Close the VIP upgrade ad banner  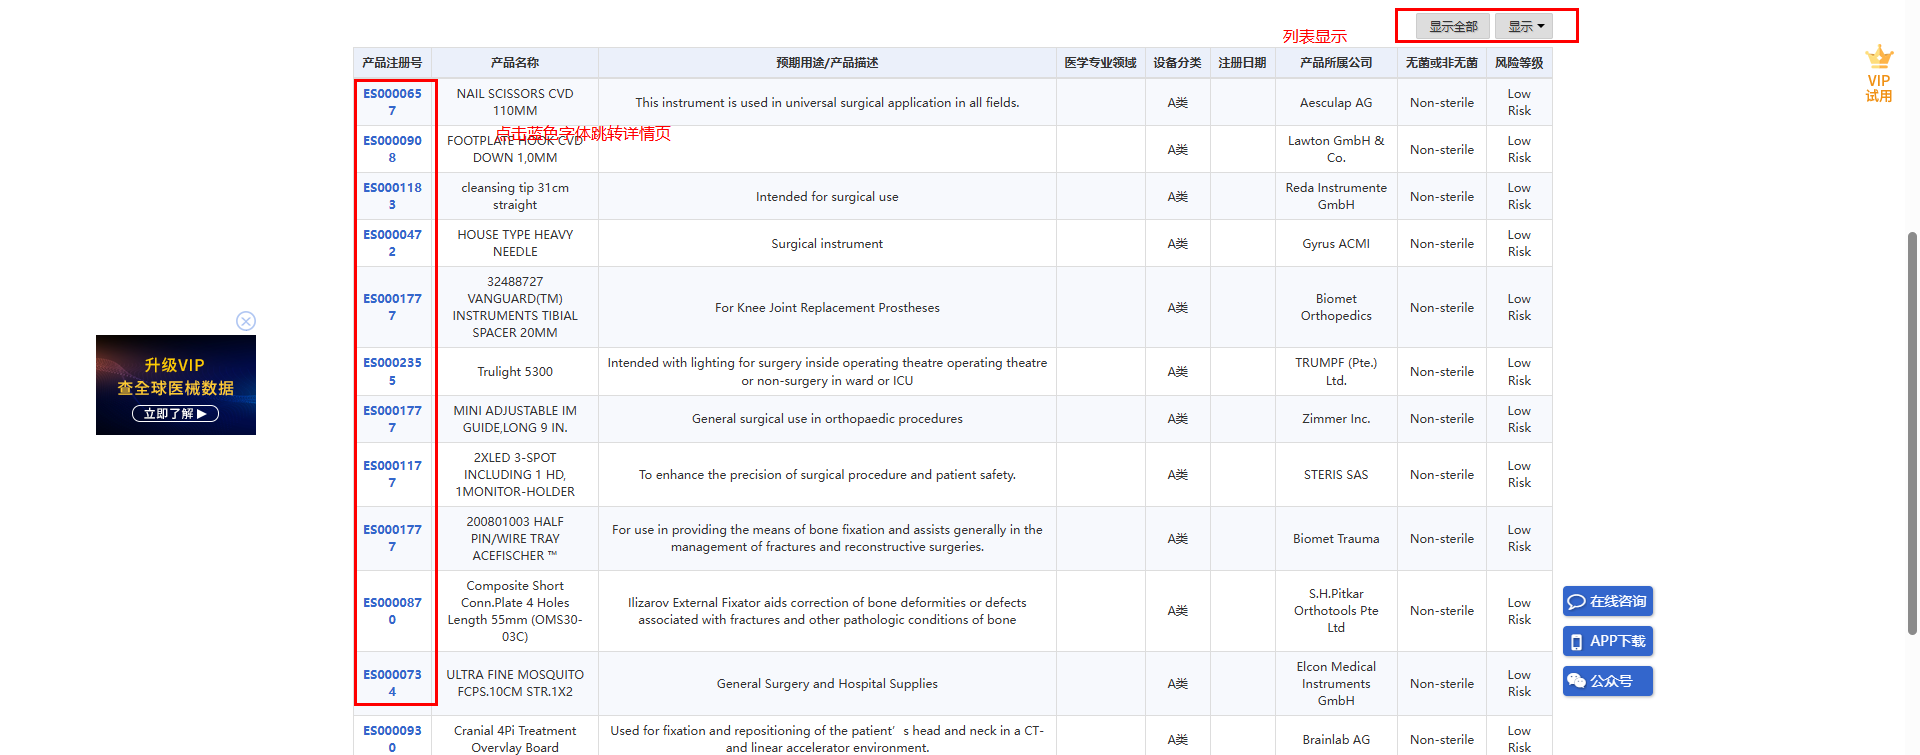coord(246,321)
